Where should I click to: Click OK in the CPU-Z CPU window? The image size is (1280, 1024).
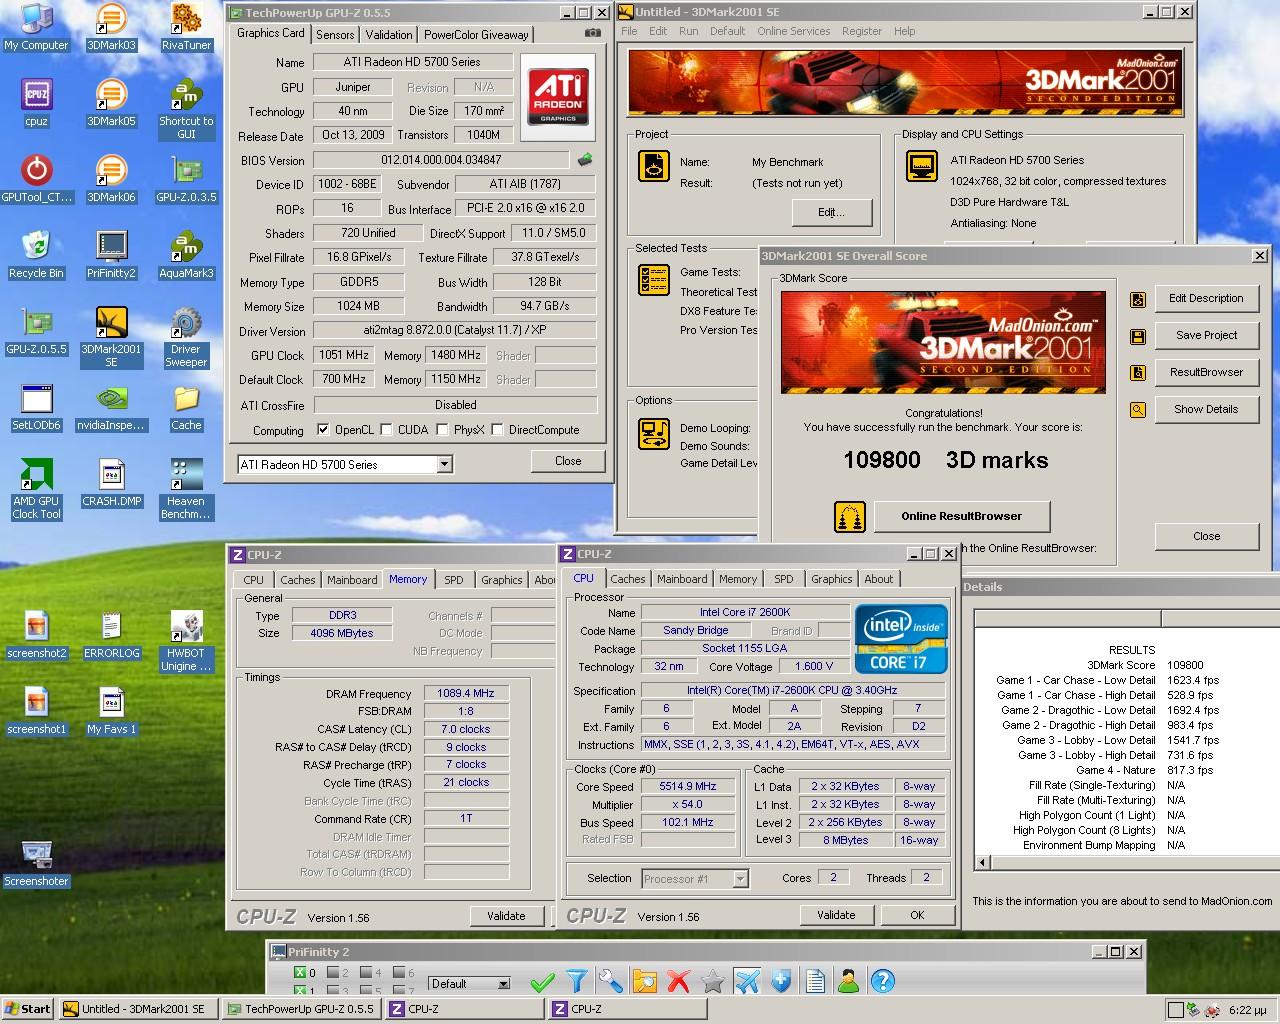(917, 915)
